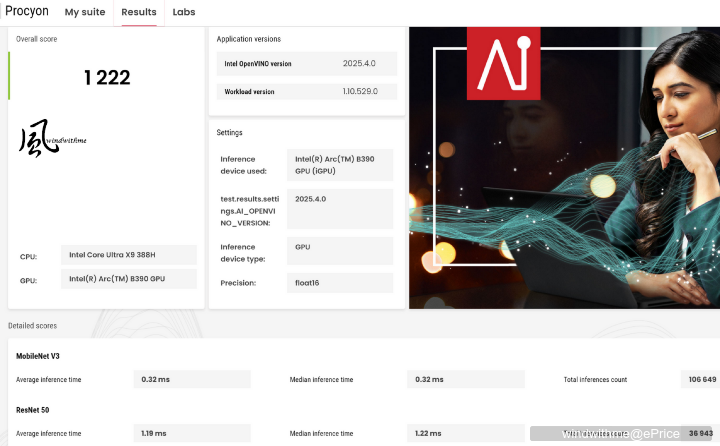This screenshot has width=720, height=446.
Task: Click the Detailed scores heading
Action: [33, 326]
